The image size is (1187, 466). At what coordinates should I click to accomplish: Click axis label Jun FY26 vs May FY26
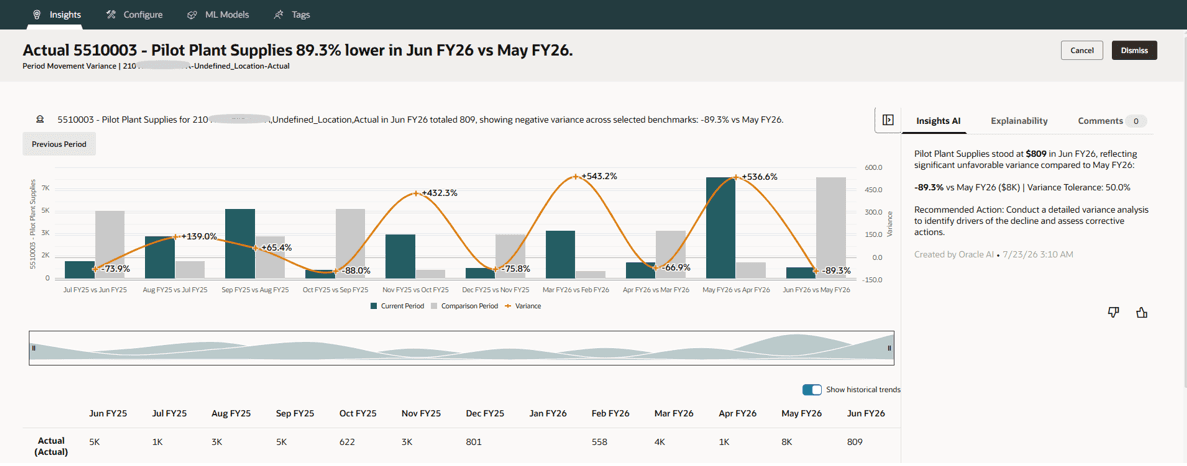pyautogui.click(x=815, y=290)
